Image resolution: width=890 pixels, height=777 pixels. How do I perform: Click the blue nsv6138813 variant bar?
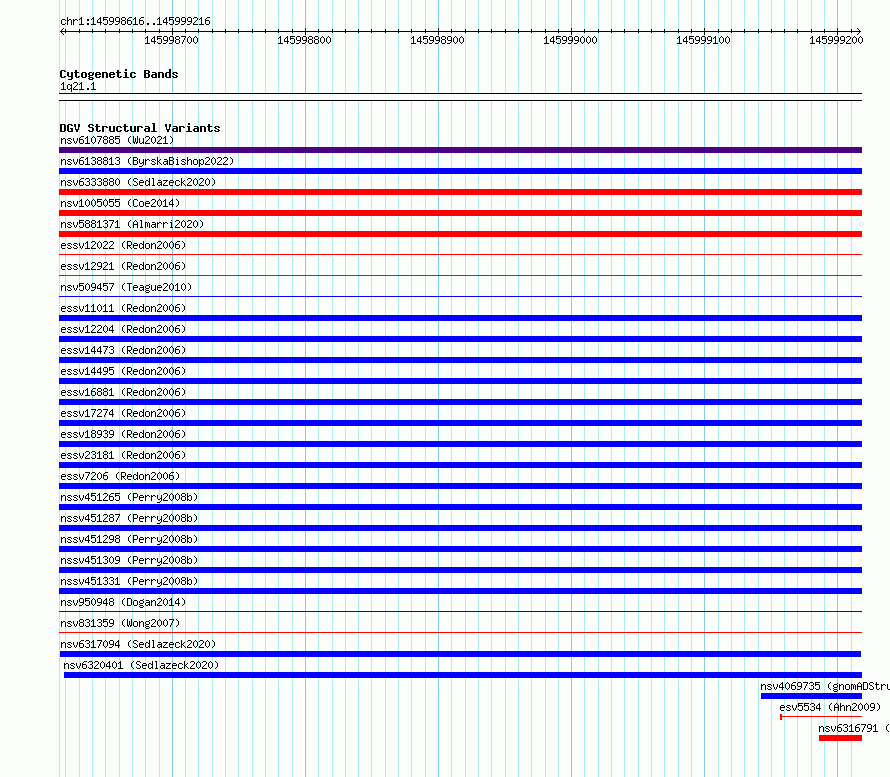pyautogui.click(x=460, y=171)
